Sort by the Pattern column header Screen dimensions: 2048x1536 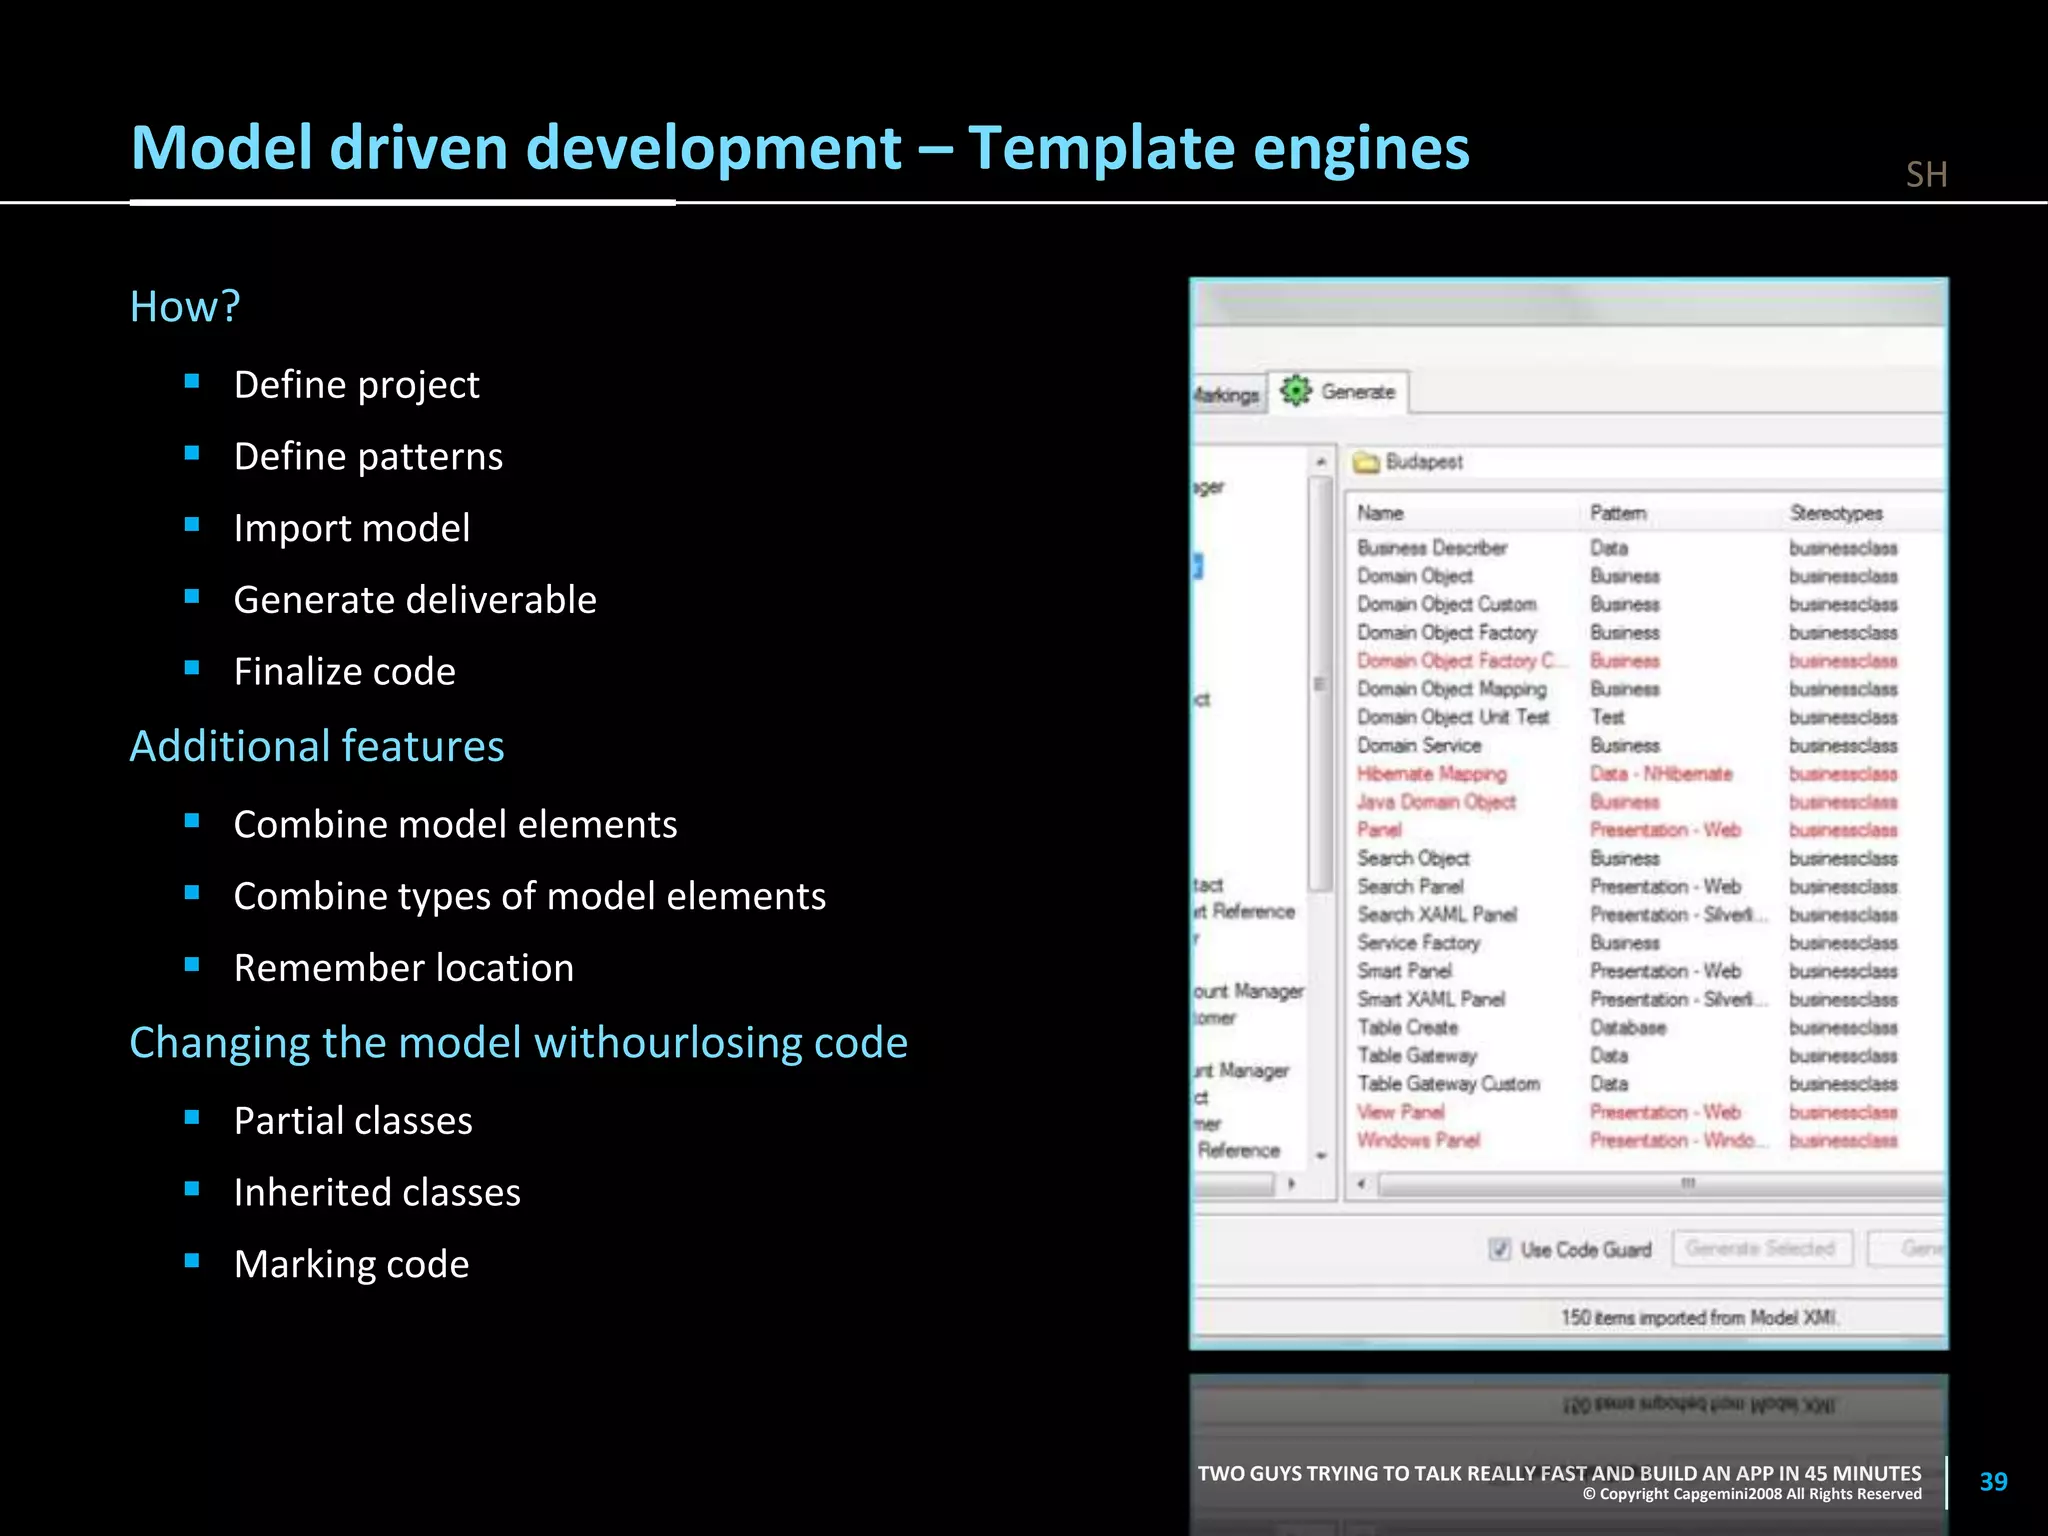1618,513
